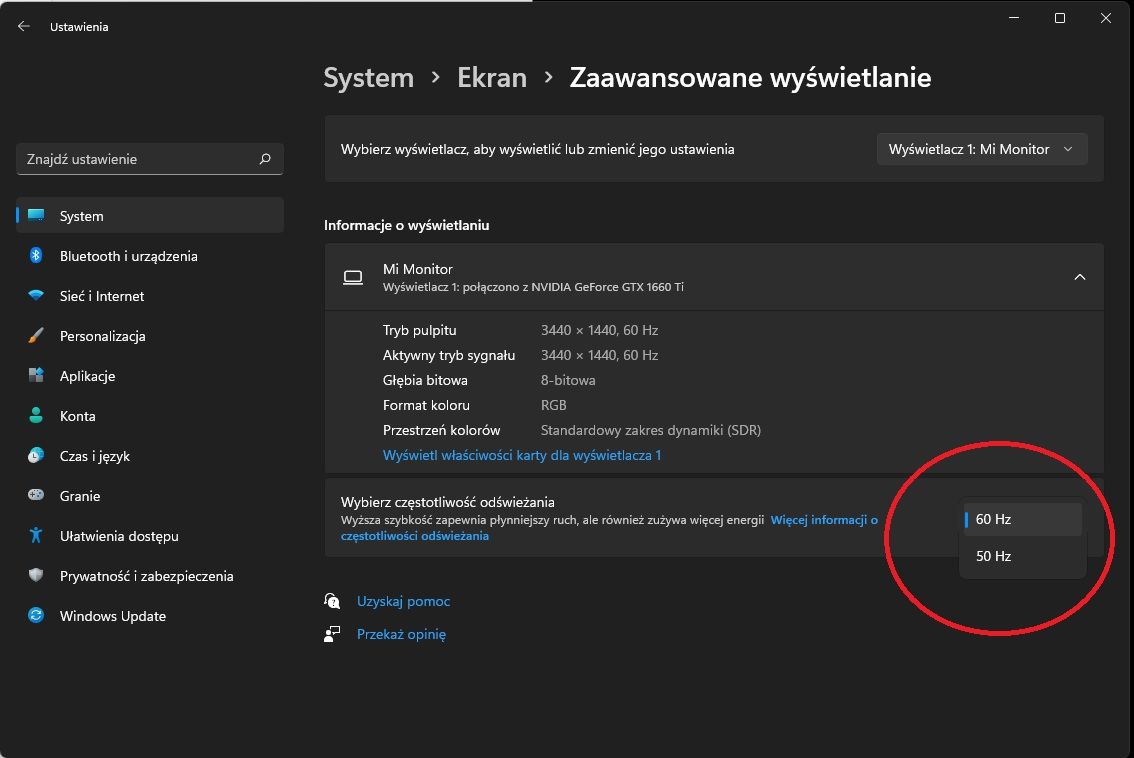Click the search magnifier icon
Screen dimensions: 1134x758
tap(265, 159)
